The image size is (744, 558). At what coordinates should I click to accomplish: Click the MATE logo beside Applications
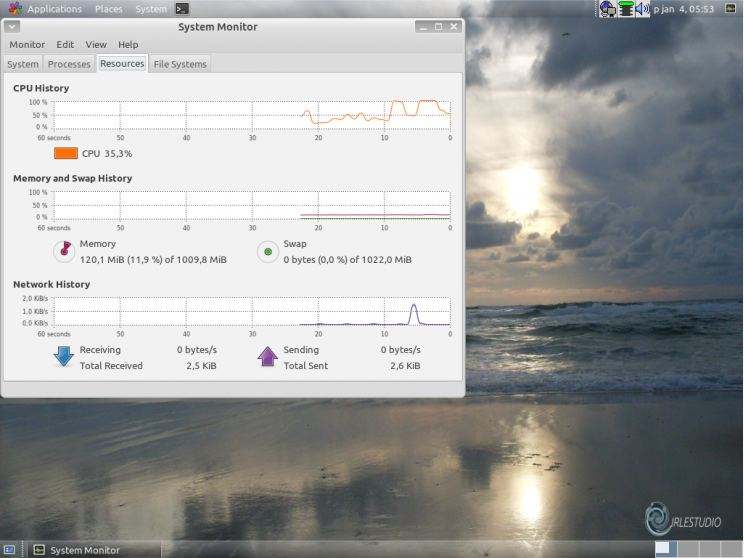15,9
